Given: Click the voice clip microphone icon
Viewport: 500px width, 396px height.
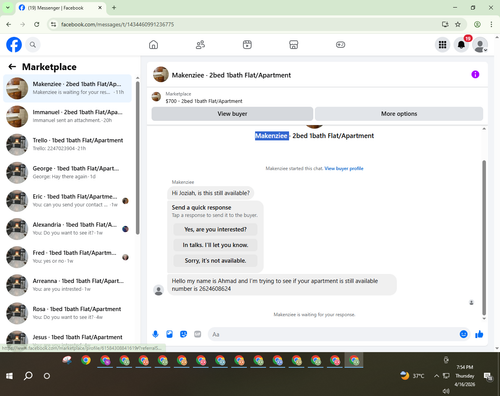Looking at the screenshot, I should pyautogui.click(x=155, y=334).
